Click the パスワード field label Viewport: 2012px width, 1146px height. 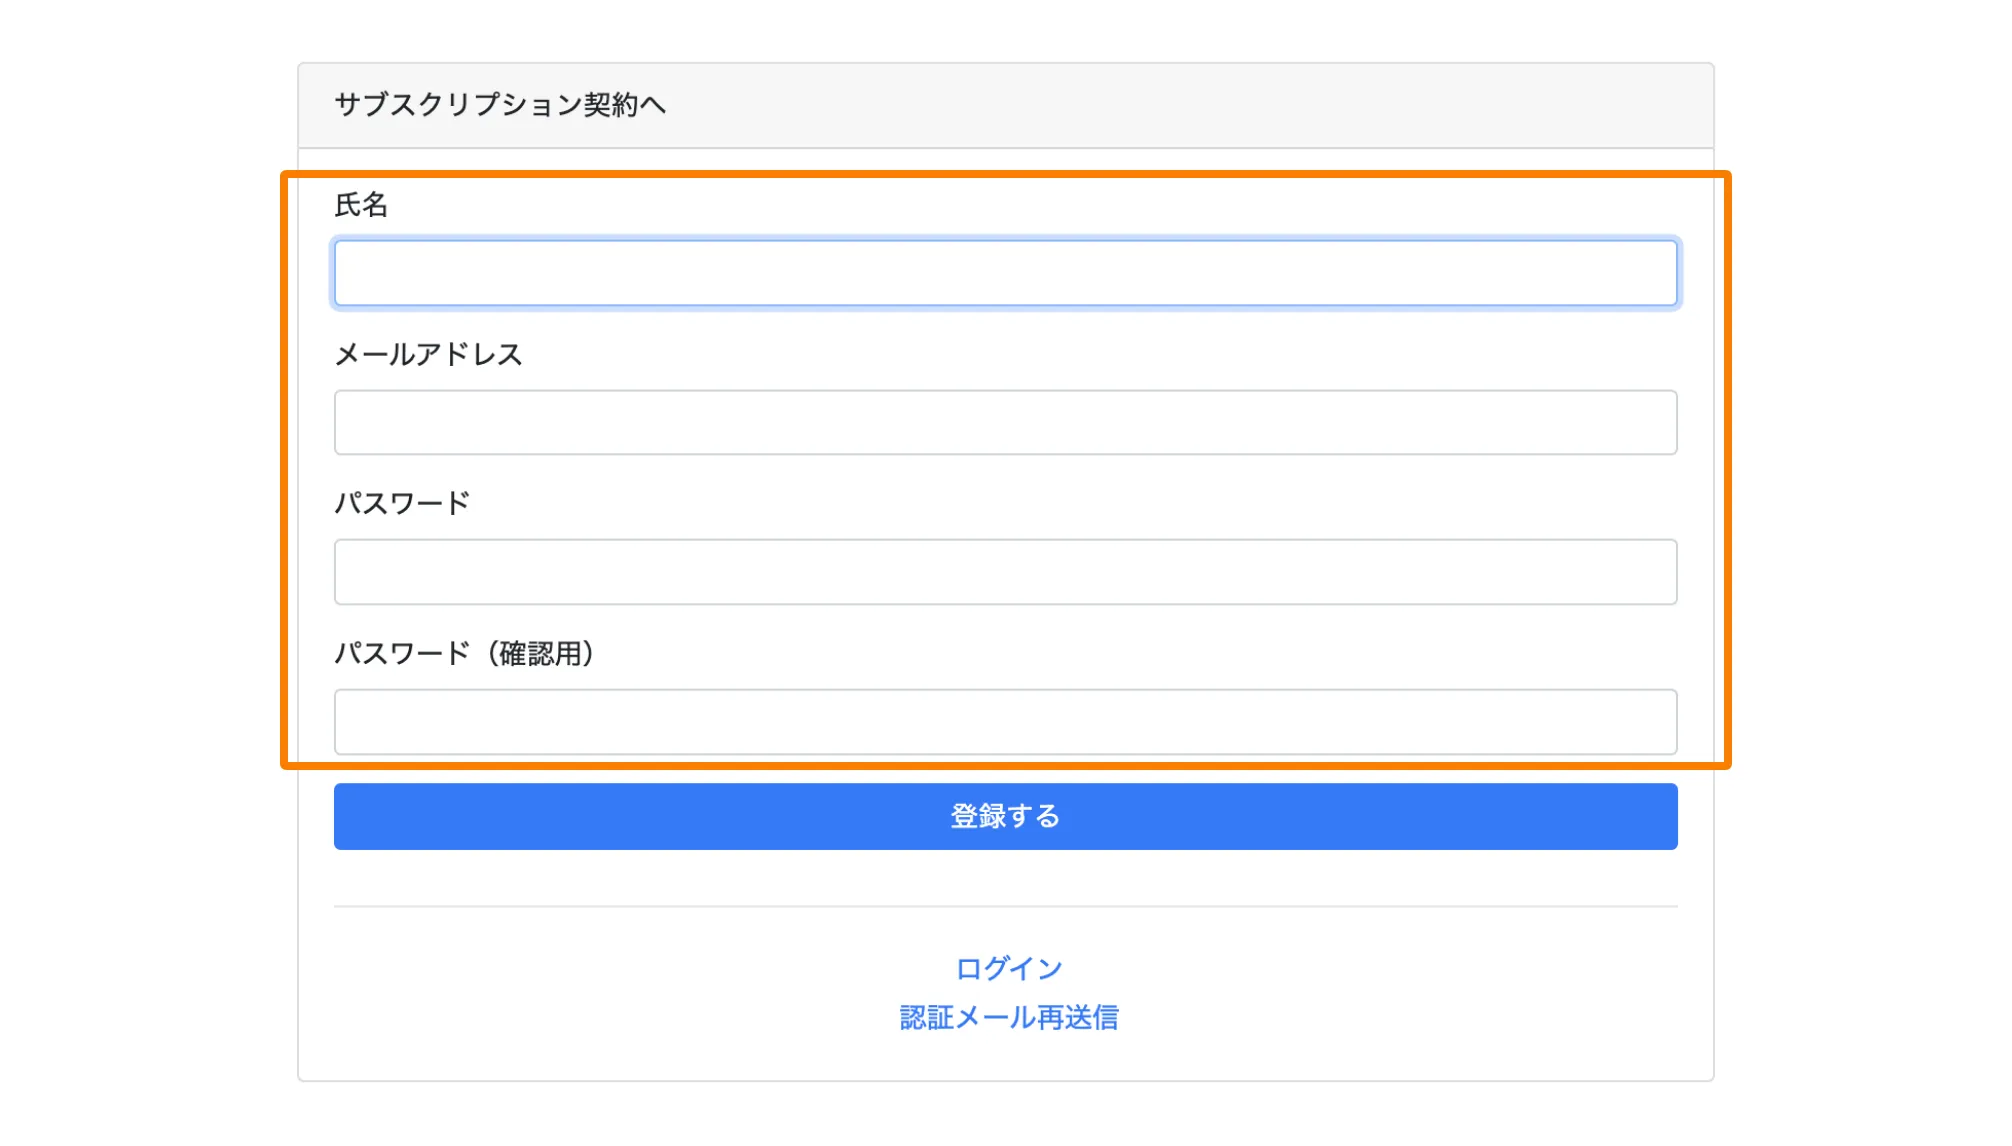[x=402, y=503]
